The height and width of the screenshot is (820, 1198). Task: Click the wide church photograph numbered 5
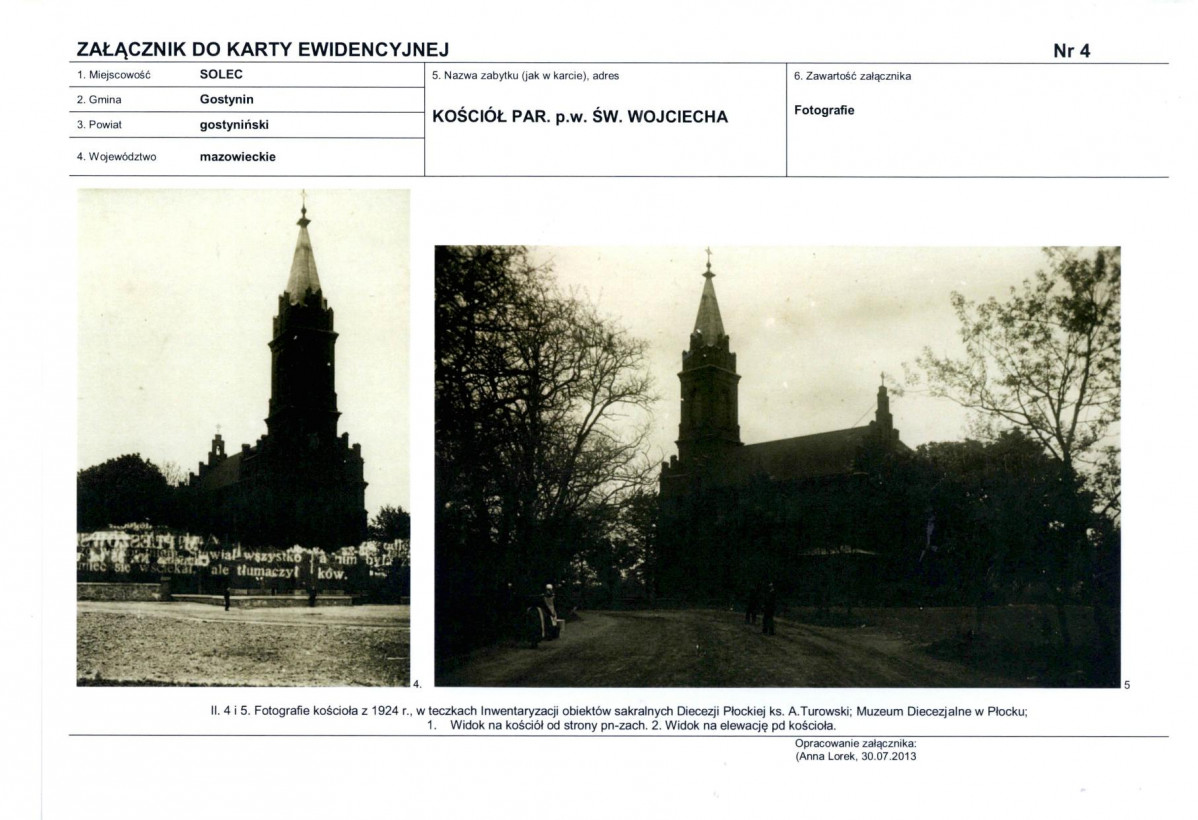777,466
